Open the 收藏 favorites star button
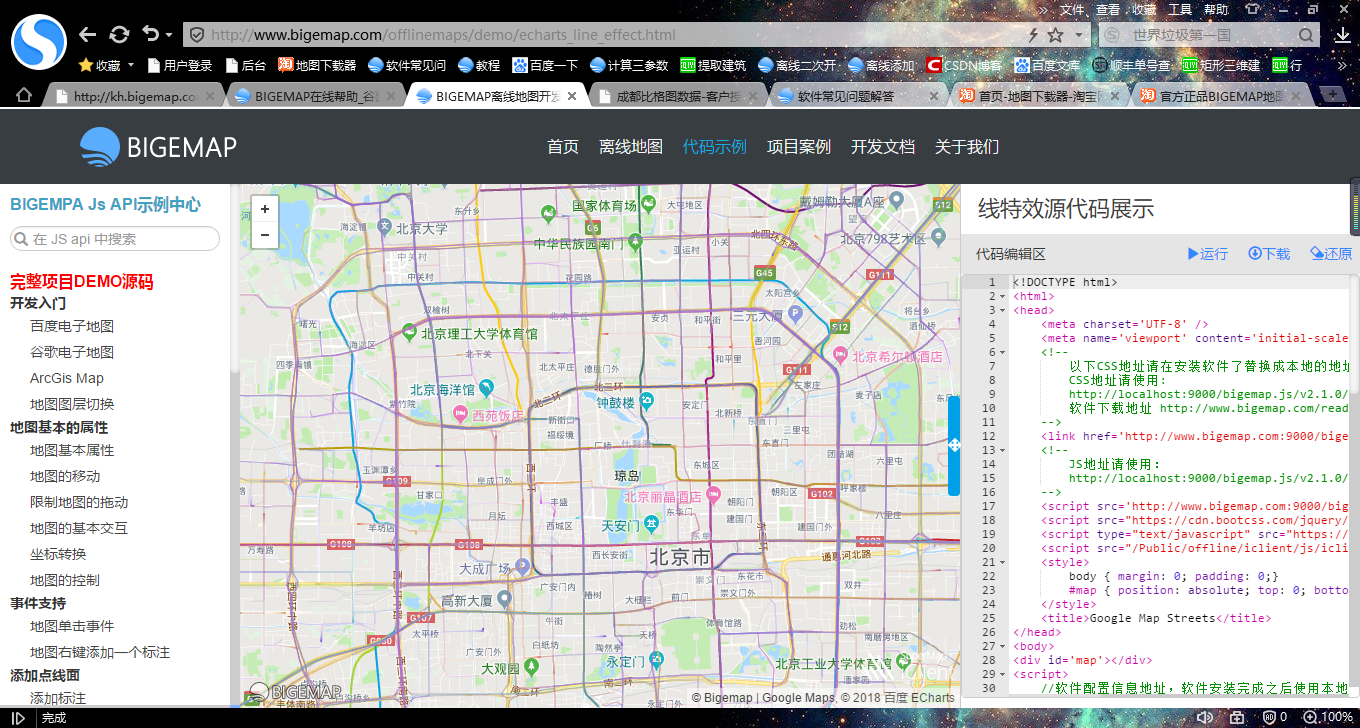Image resolution: width=1360 pixels, height=728 pixels. click(106, 65)
